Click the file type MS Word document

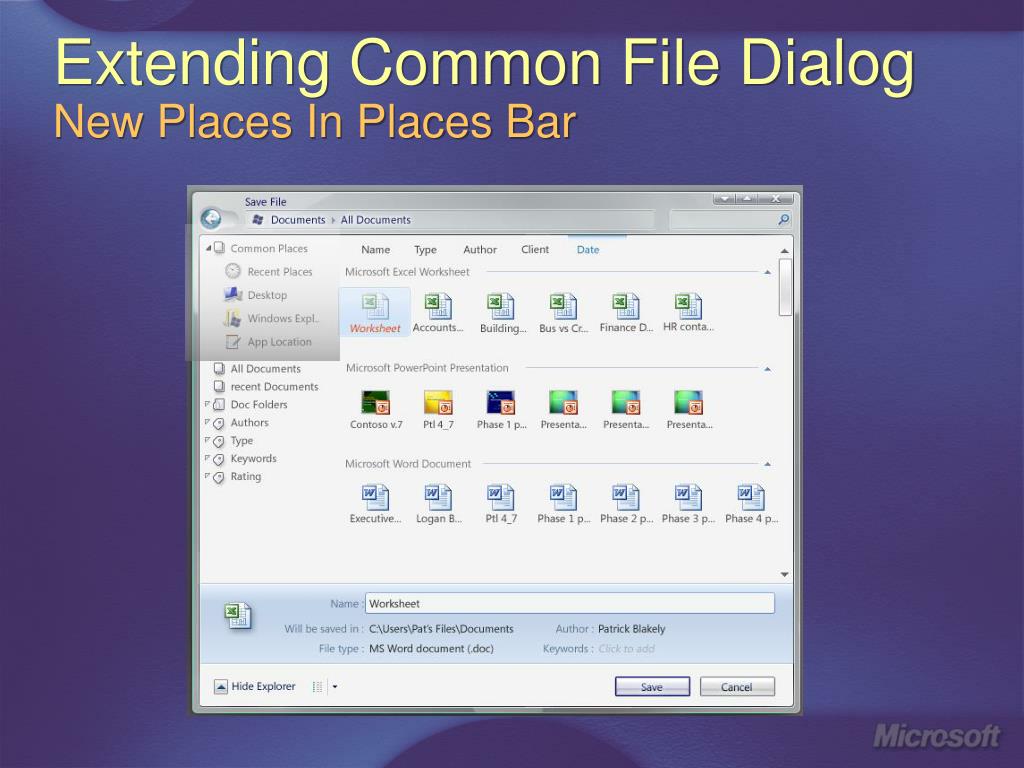431,648
